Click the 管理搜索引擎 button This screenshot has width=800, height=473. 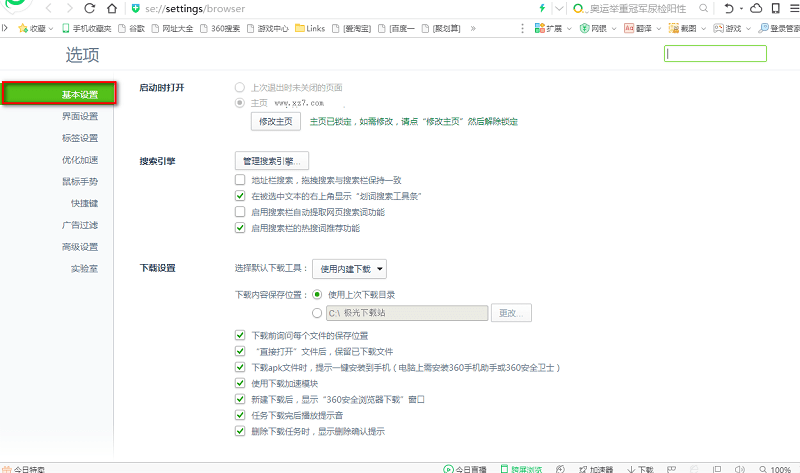(271, 161)
